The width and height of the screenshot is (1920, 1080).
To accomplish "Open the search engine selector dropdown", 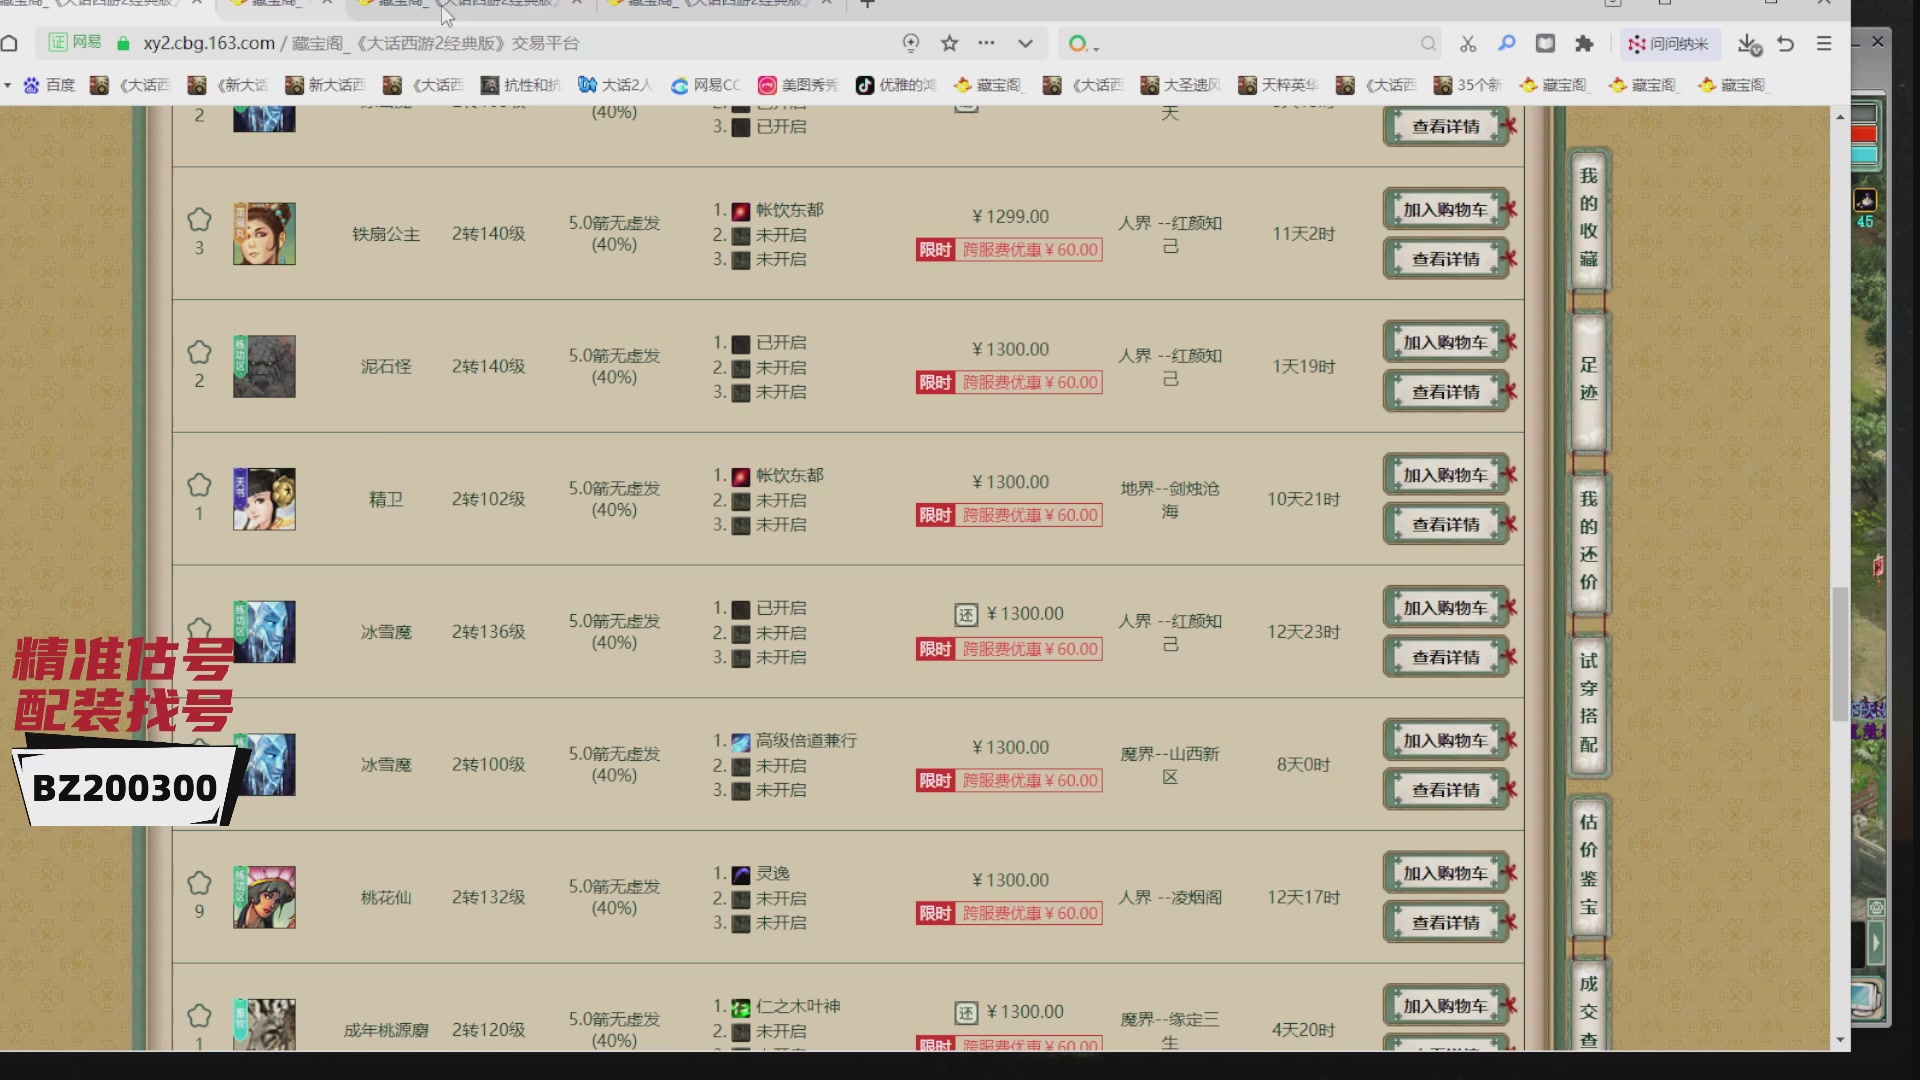I will coord(1084,44).
